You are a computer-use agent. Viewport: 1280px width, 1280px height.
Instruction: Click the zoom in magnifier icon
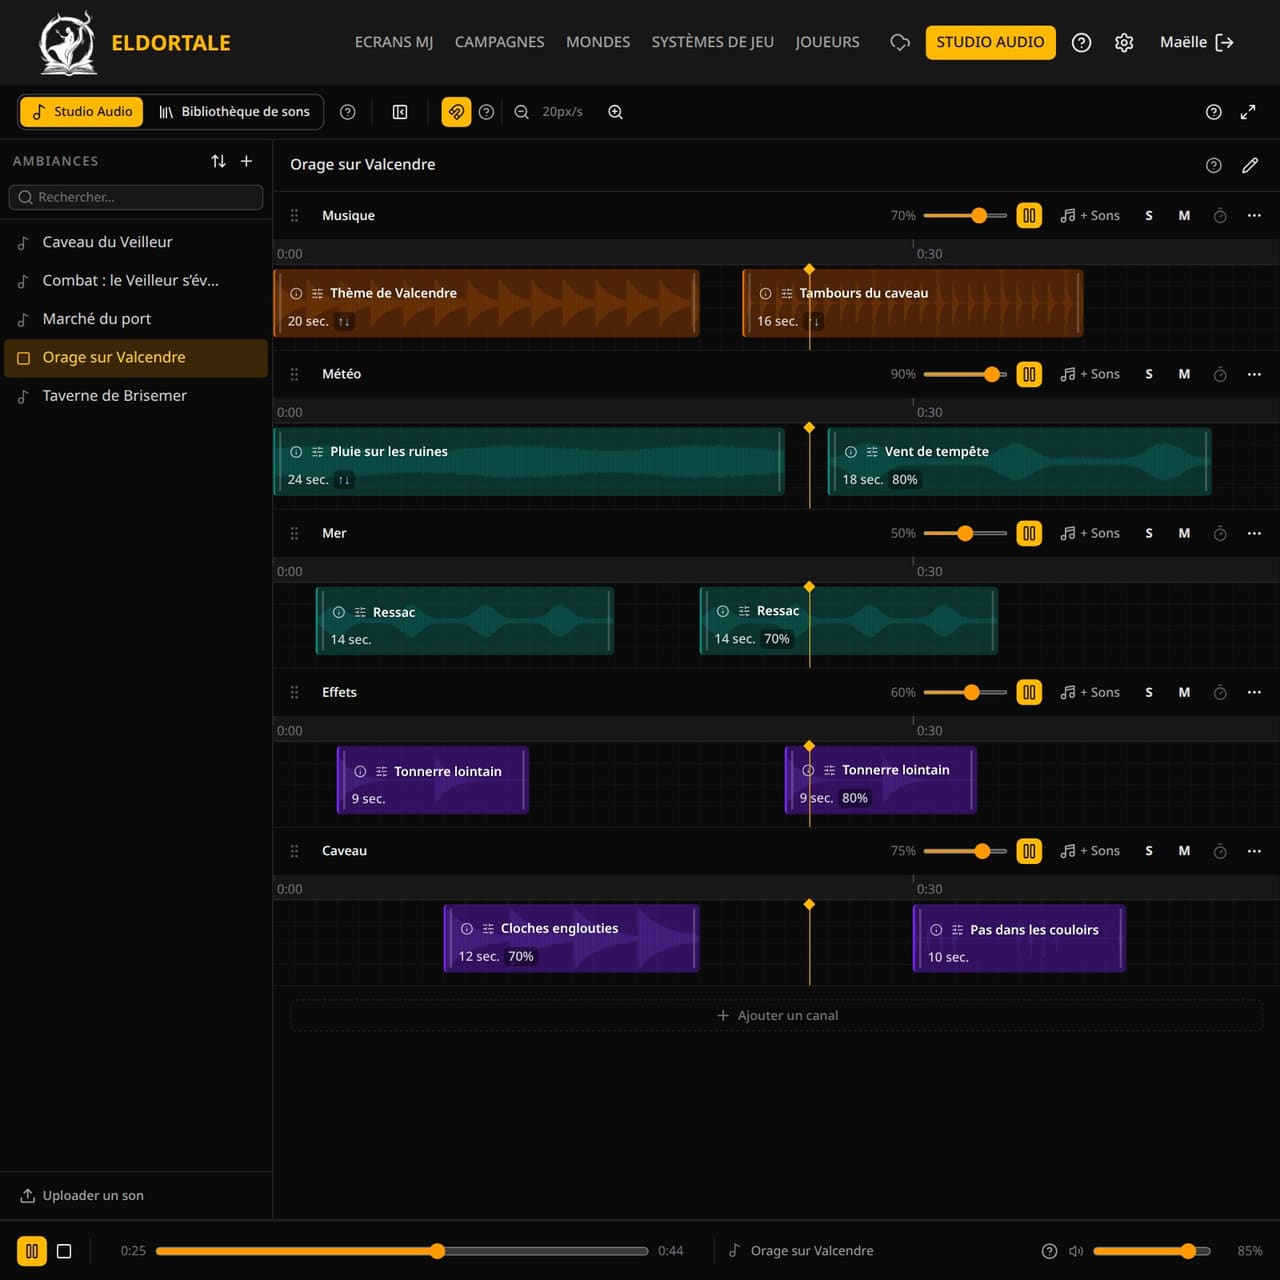pyautogui.click(x=616, y=112)
